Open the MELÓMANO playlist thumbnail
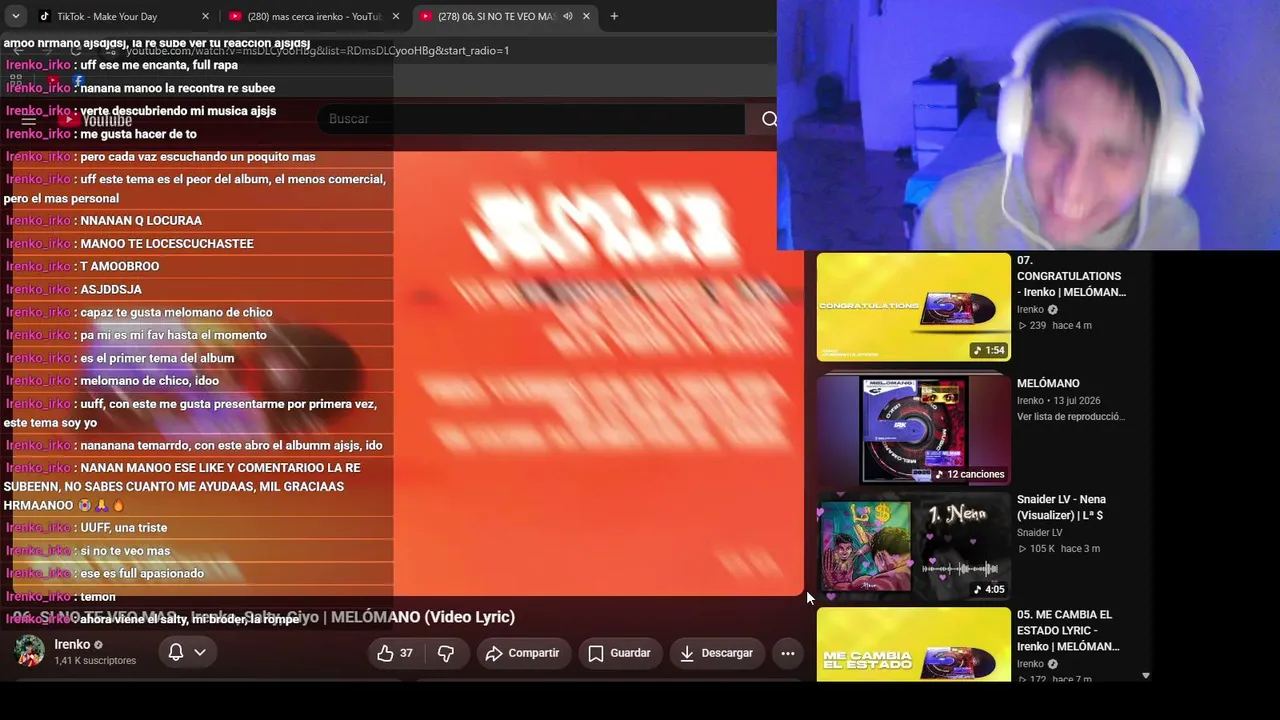Image resolution: width=1280 pixels, height=720 pixels. (914, 430)
